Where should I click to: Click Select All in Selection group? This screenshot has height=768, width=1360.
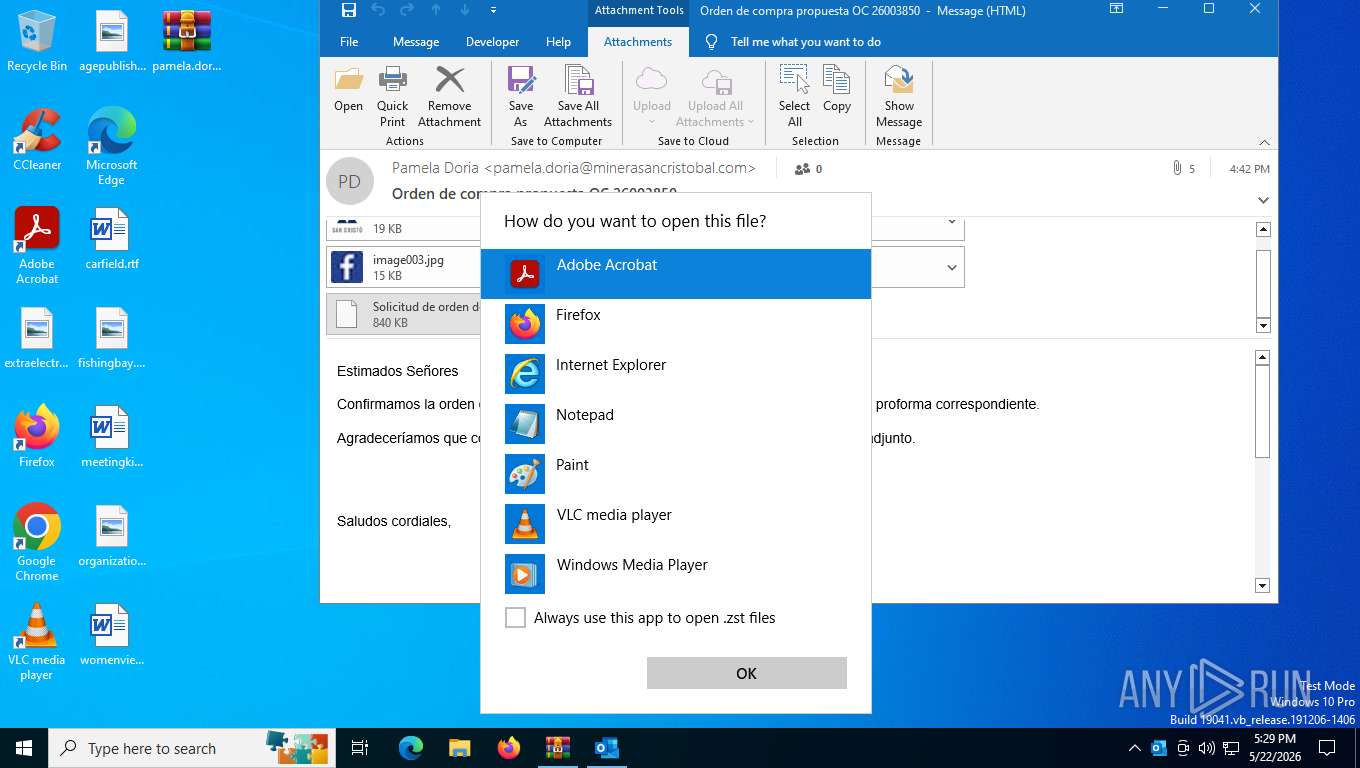tap(794, 97)
